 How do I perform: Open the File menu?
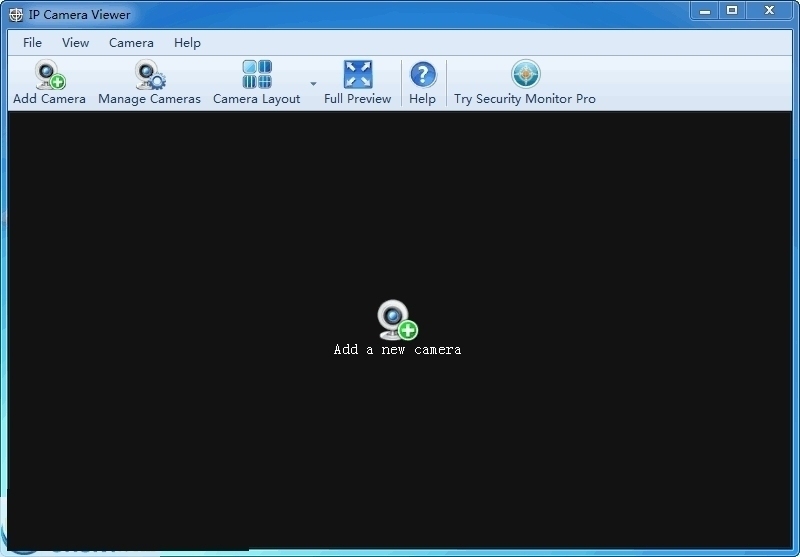click(32, 43)
